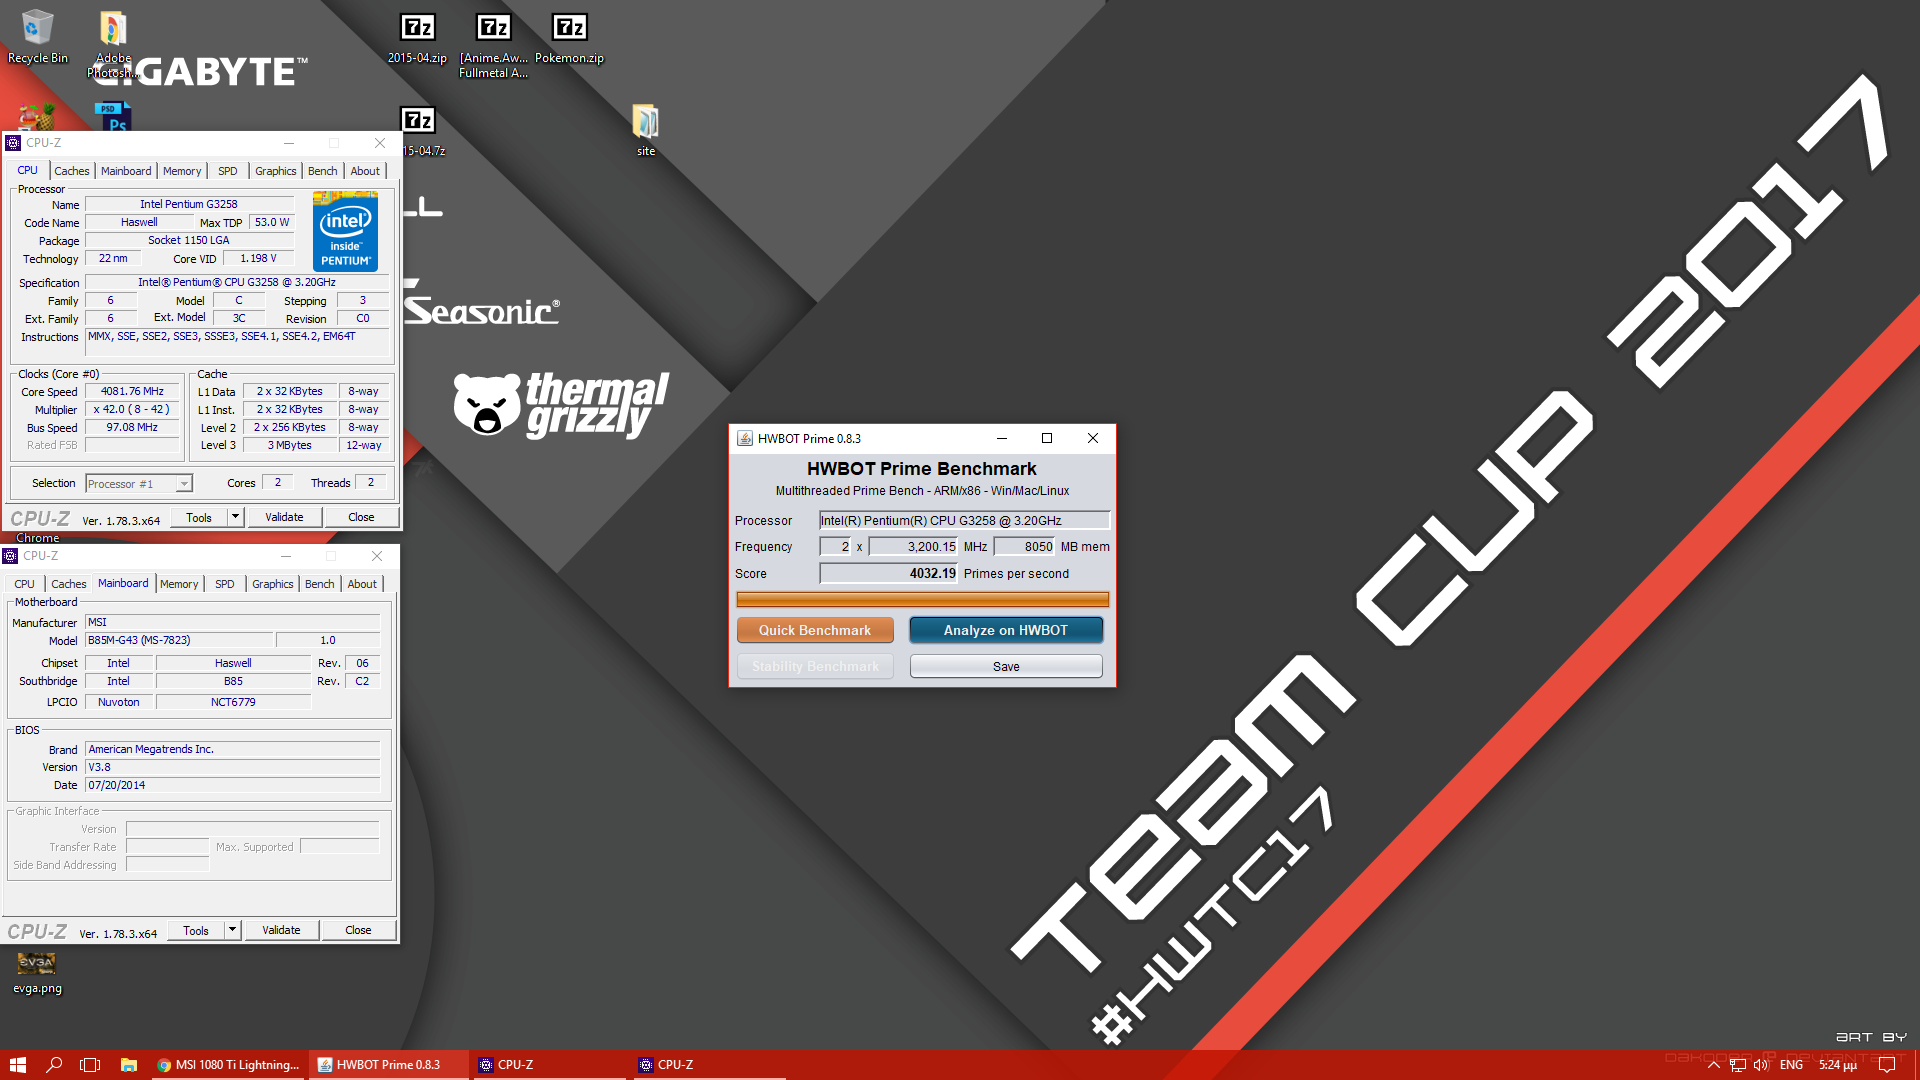Open the Adobe Photoshop desktop shortcut
This screenshot has width=1920, height=1080.
click(113, 43)
